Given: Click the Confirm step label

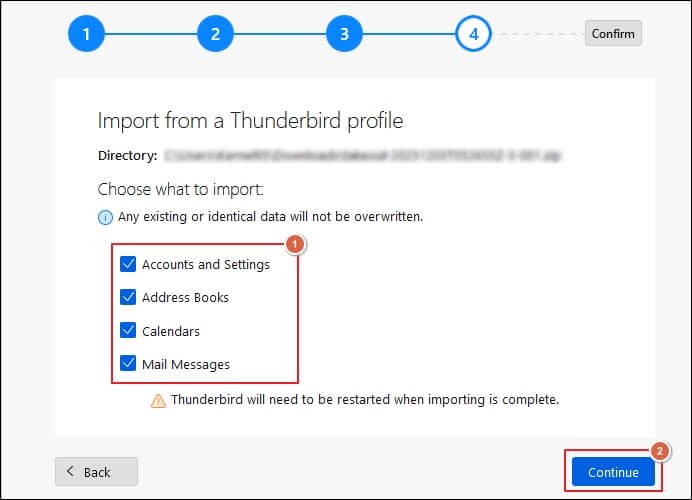Looking at the screenshot, I should [613, 34].
